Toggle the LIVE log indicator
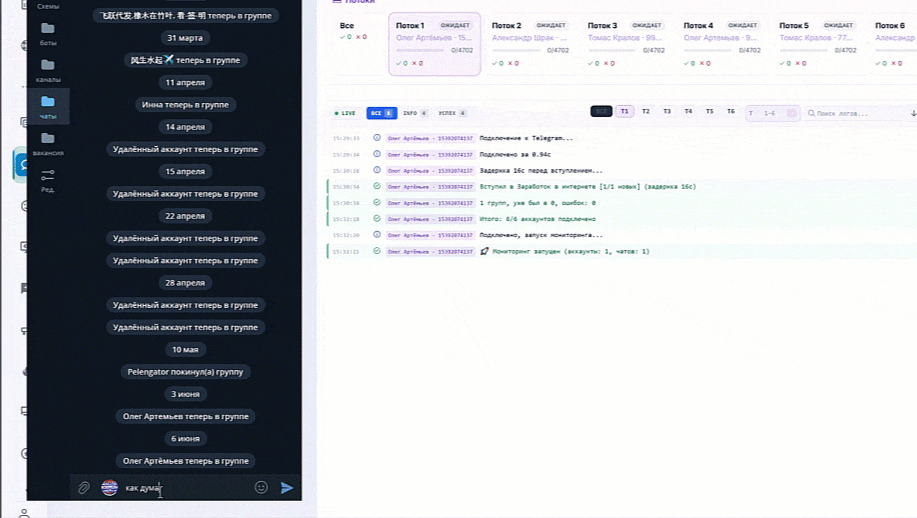Viewport: 917px width, 518px height. coord(345,113)
